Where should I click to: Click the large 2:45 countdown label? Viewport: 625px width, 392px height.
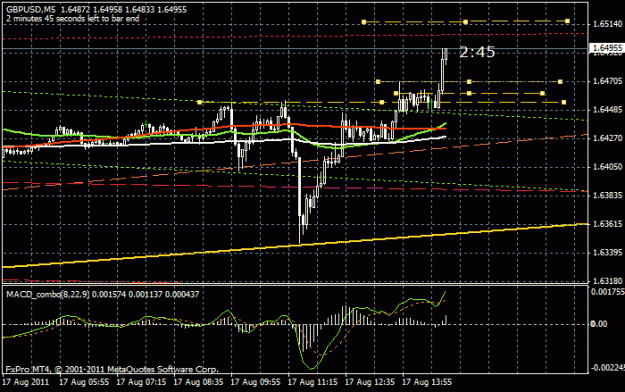[477, 52]
